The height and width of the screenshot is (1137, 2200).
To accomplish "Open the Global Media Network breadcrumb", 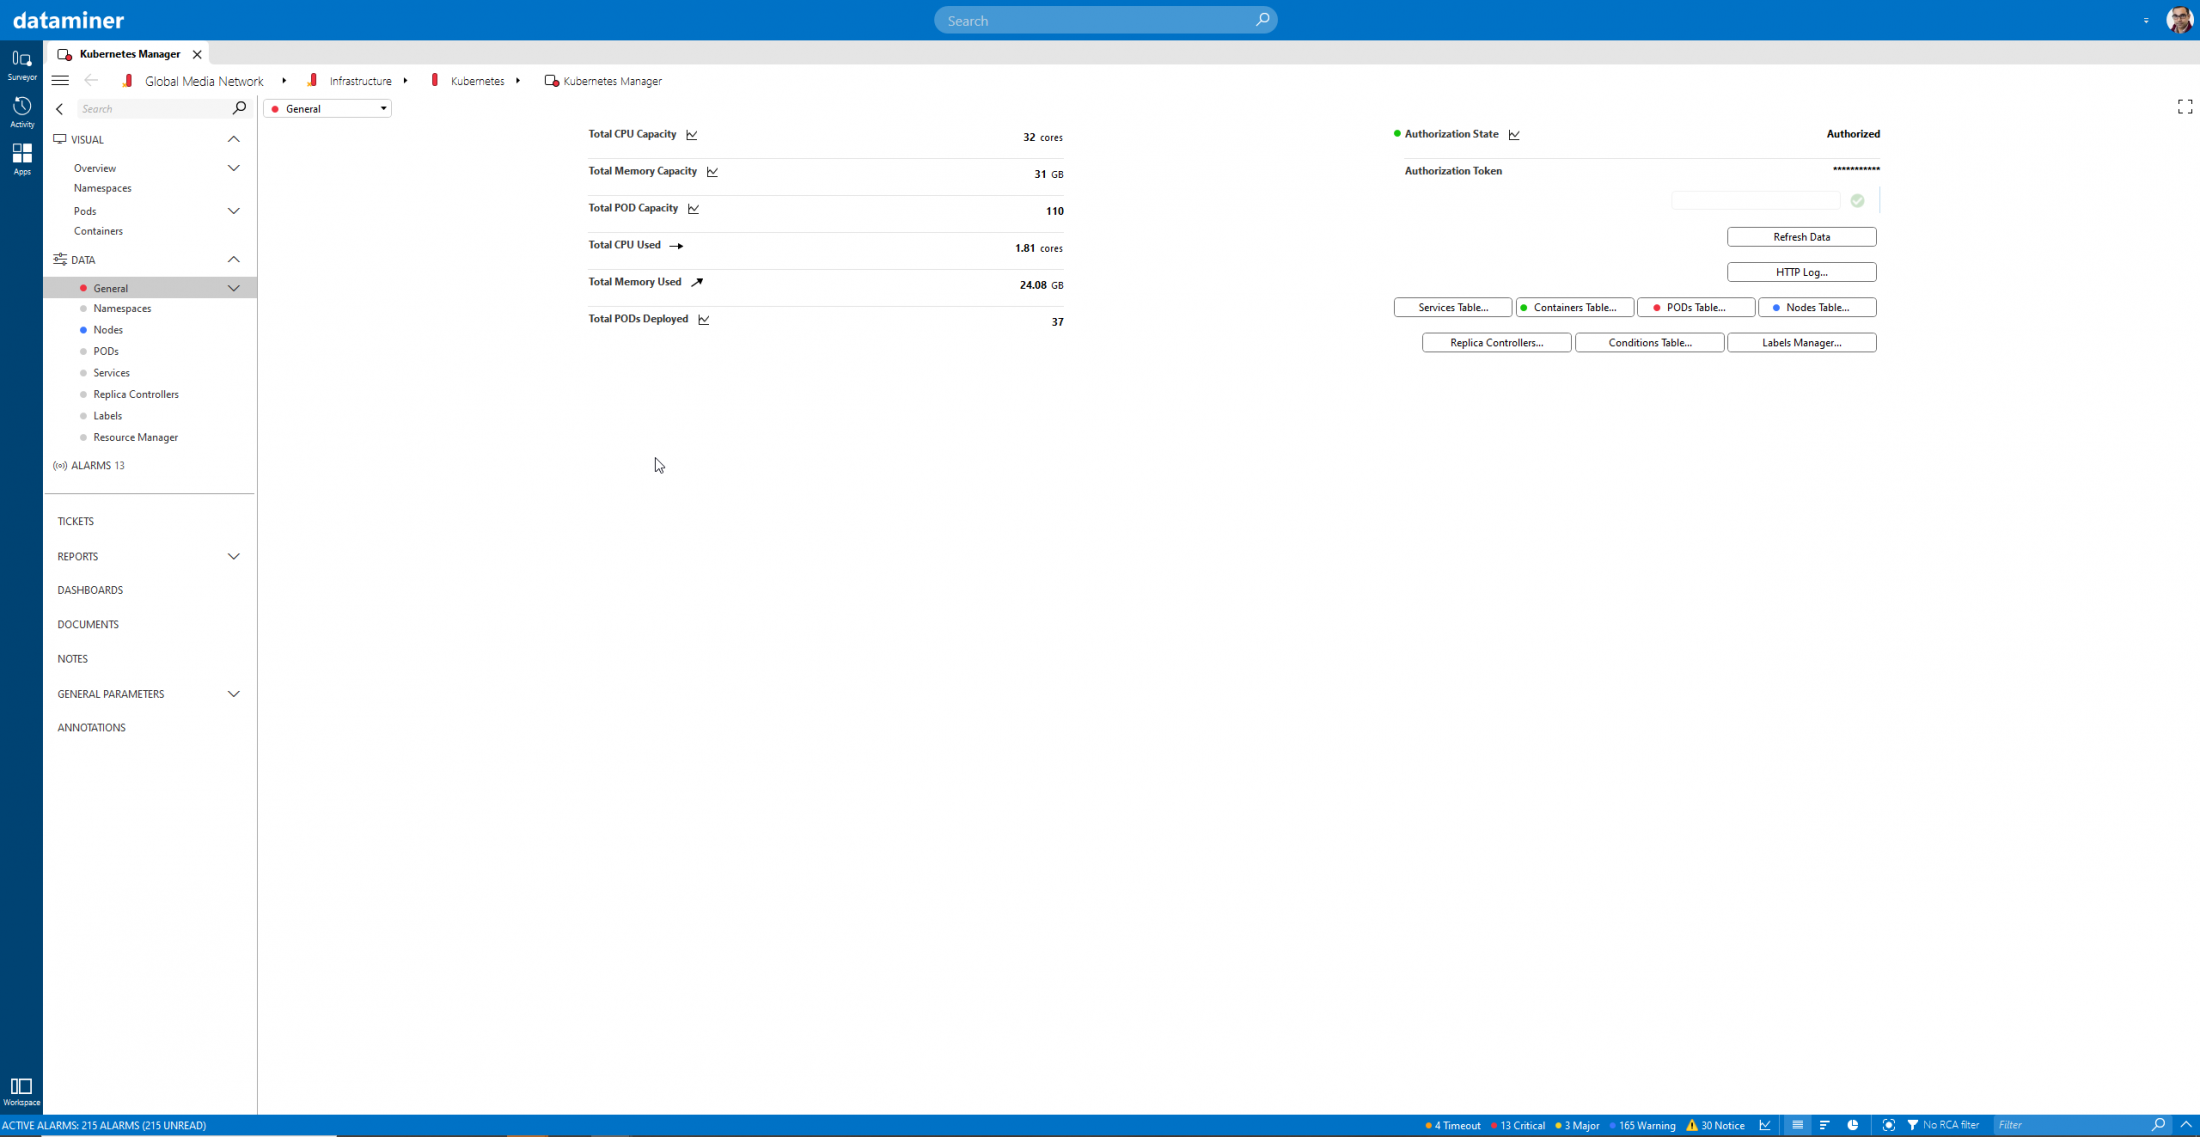I will [204, 81].
